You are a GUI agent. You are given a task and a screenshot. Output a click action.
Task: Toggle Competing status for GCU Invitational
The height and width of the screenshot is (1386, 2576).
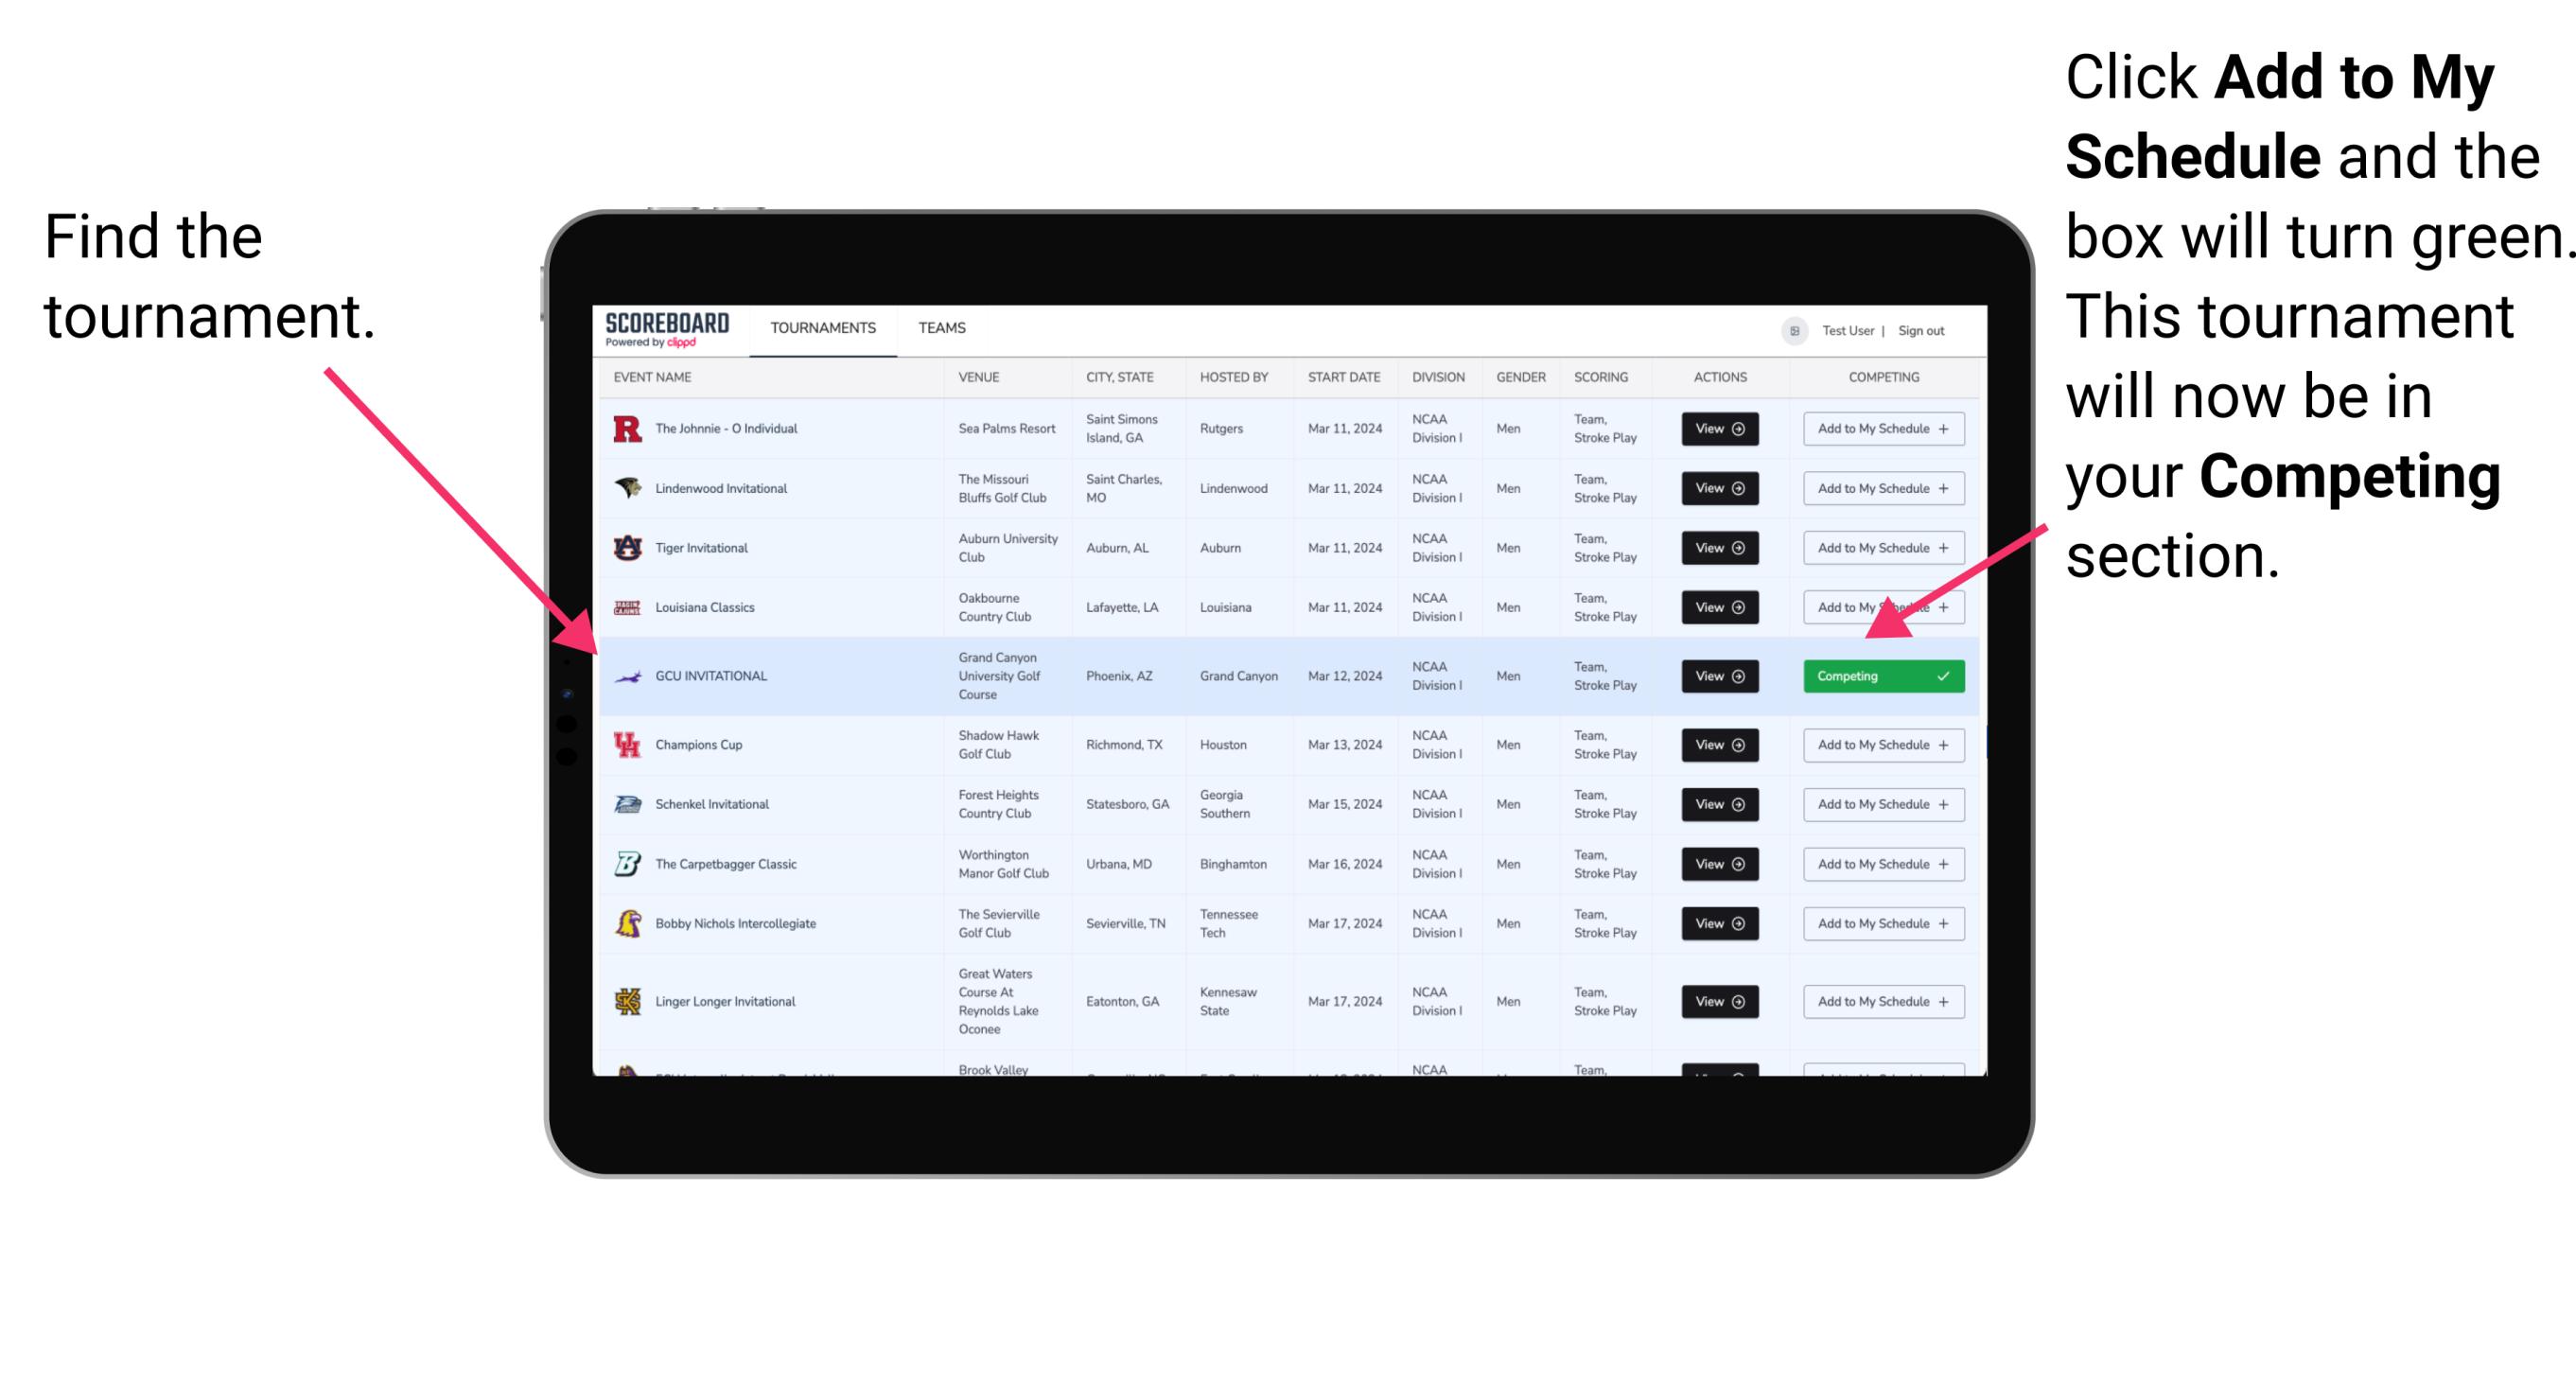1882,675
